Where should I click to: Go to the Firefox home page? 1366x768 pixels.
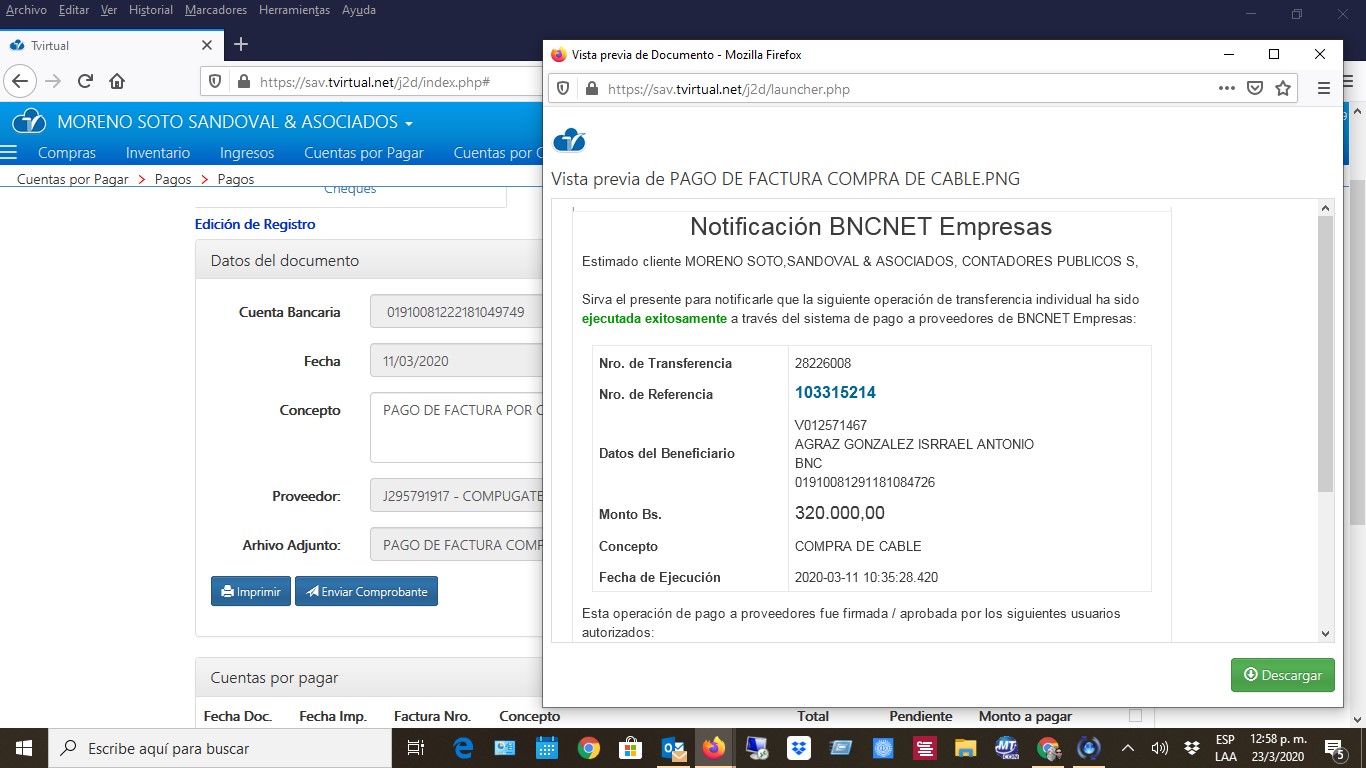(x=117, y=82)
